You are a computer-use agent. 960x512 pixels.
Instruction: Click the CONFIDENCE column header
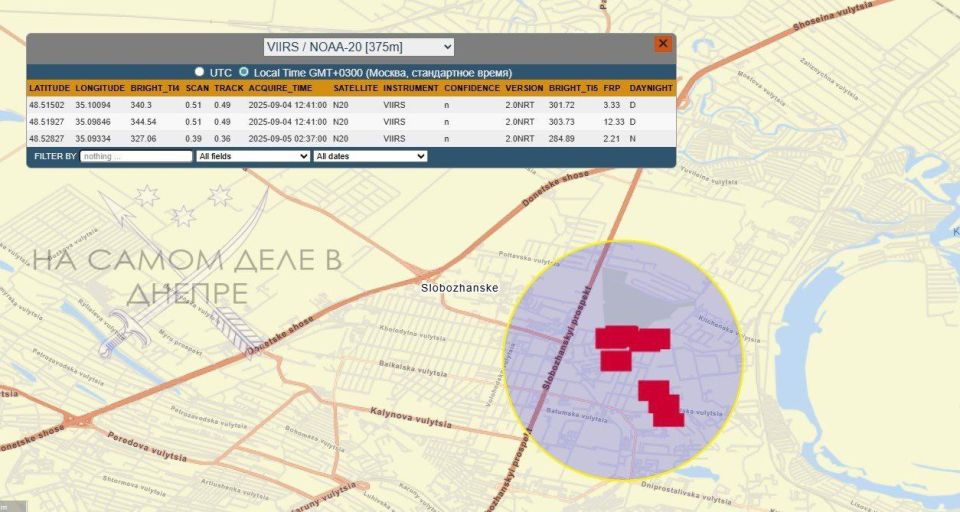[471, 88]
